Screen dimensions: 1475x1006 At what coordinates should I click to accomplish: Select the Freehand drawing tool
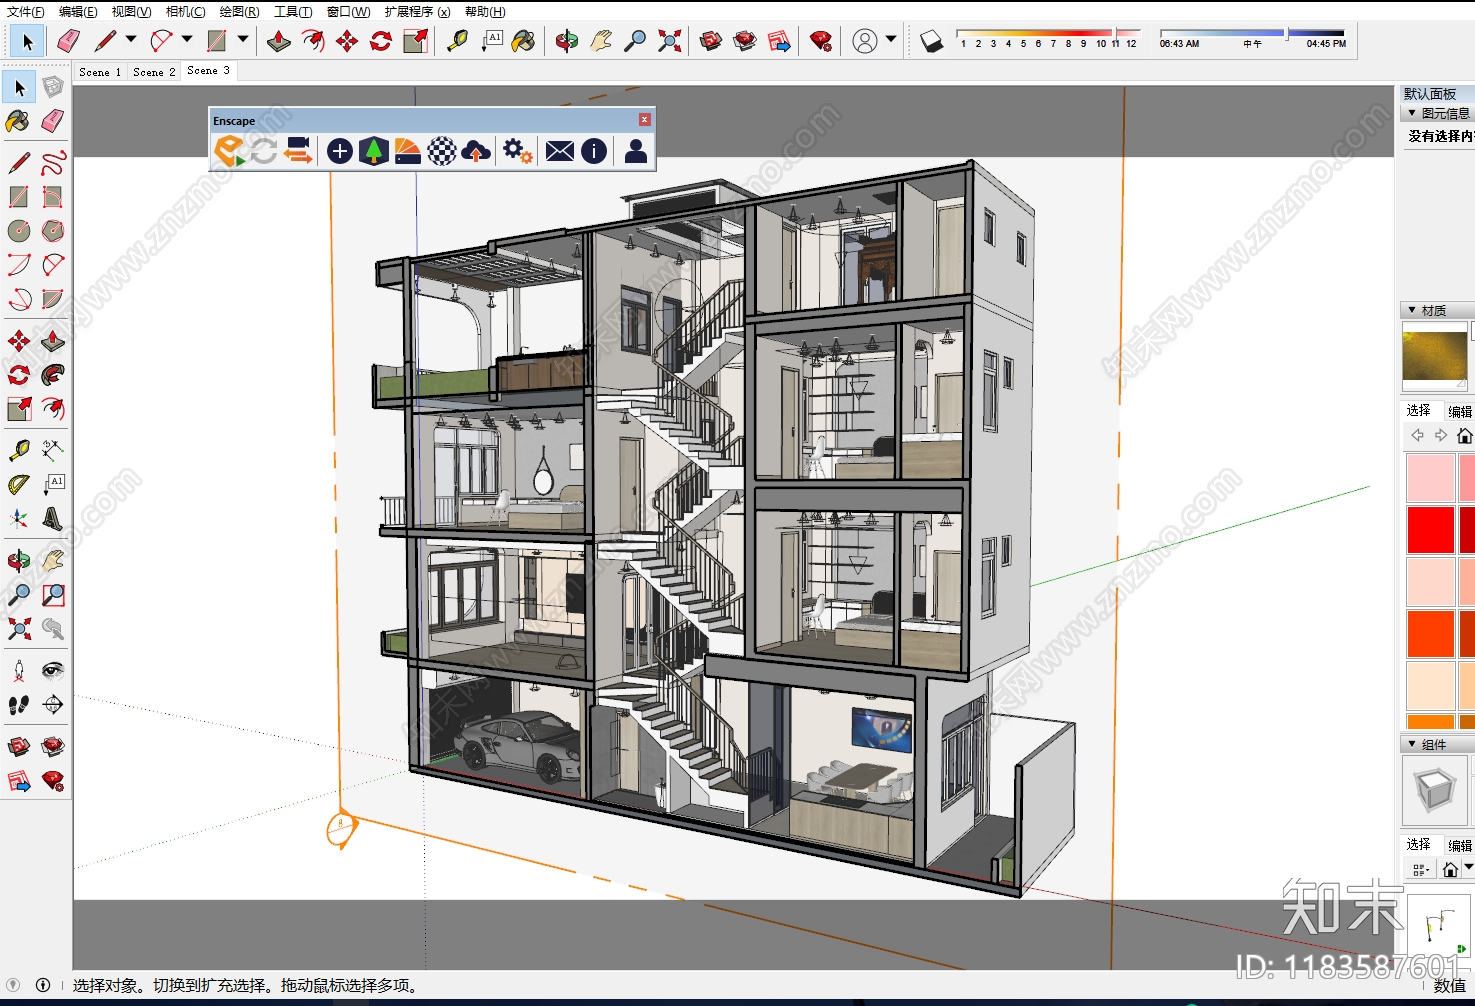pos(53,163)
